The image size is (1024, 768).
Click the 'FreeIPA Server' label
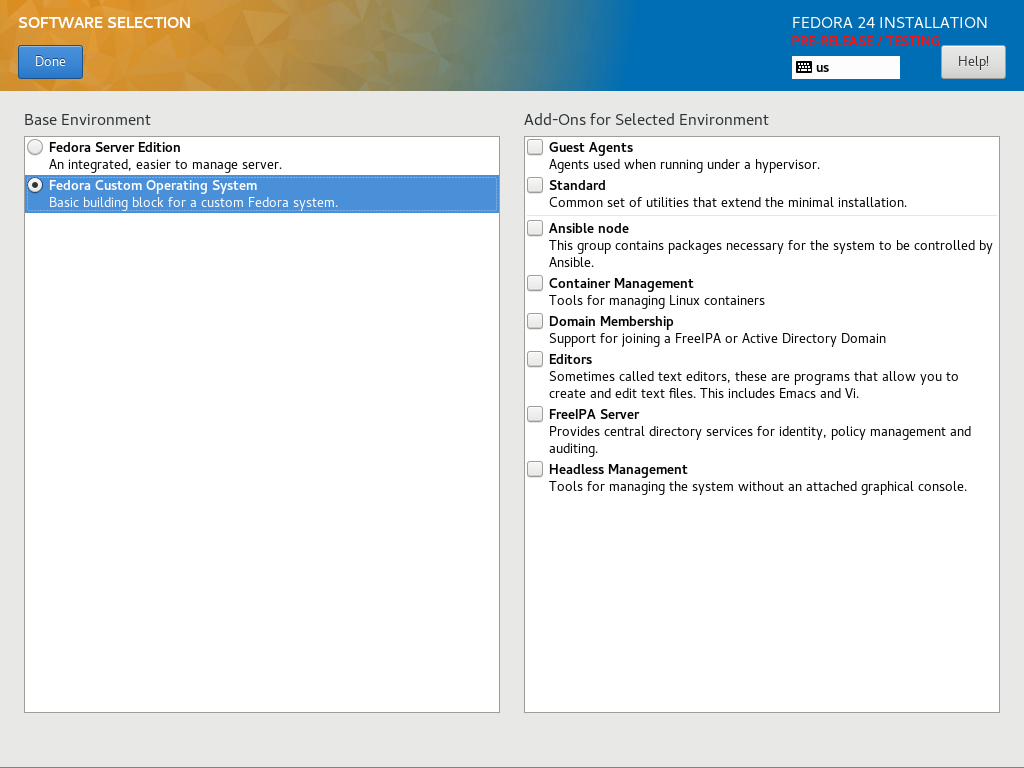[x=594, y=414]
